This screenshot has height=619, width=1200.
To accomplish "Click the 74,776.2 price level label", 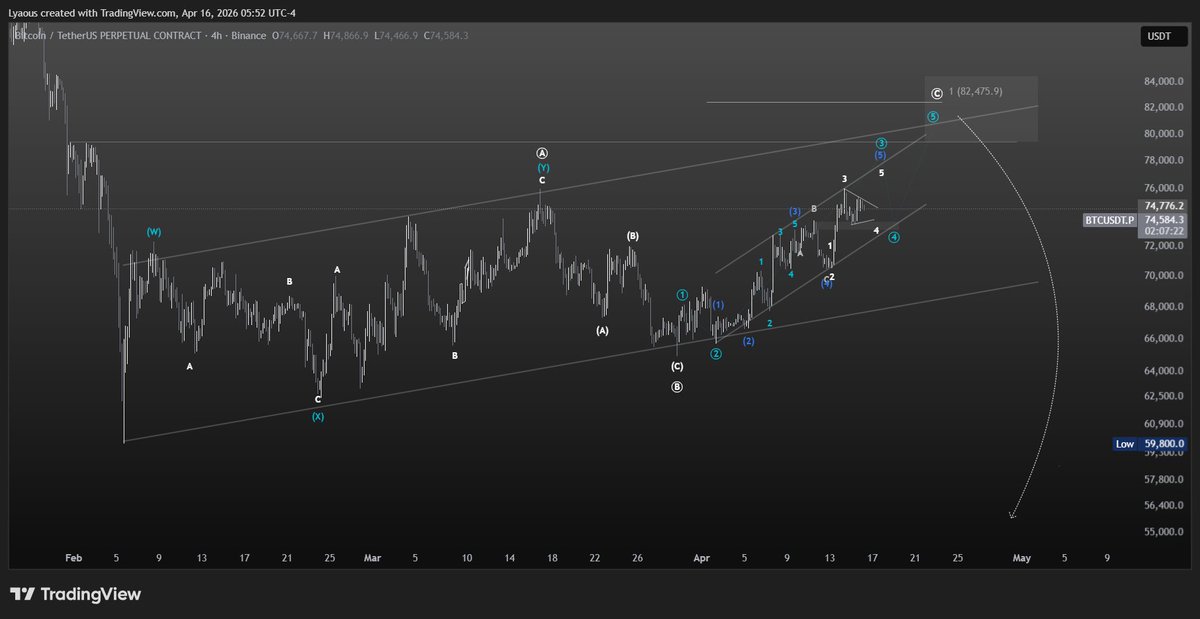I will click(1164, 205).
